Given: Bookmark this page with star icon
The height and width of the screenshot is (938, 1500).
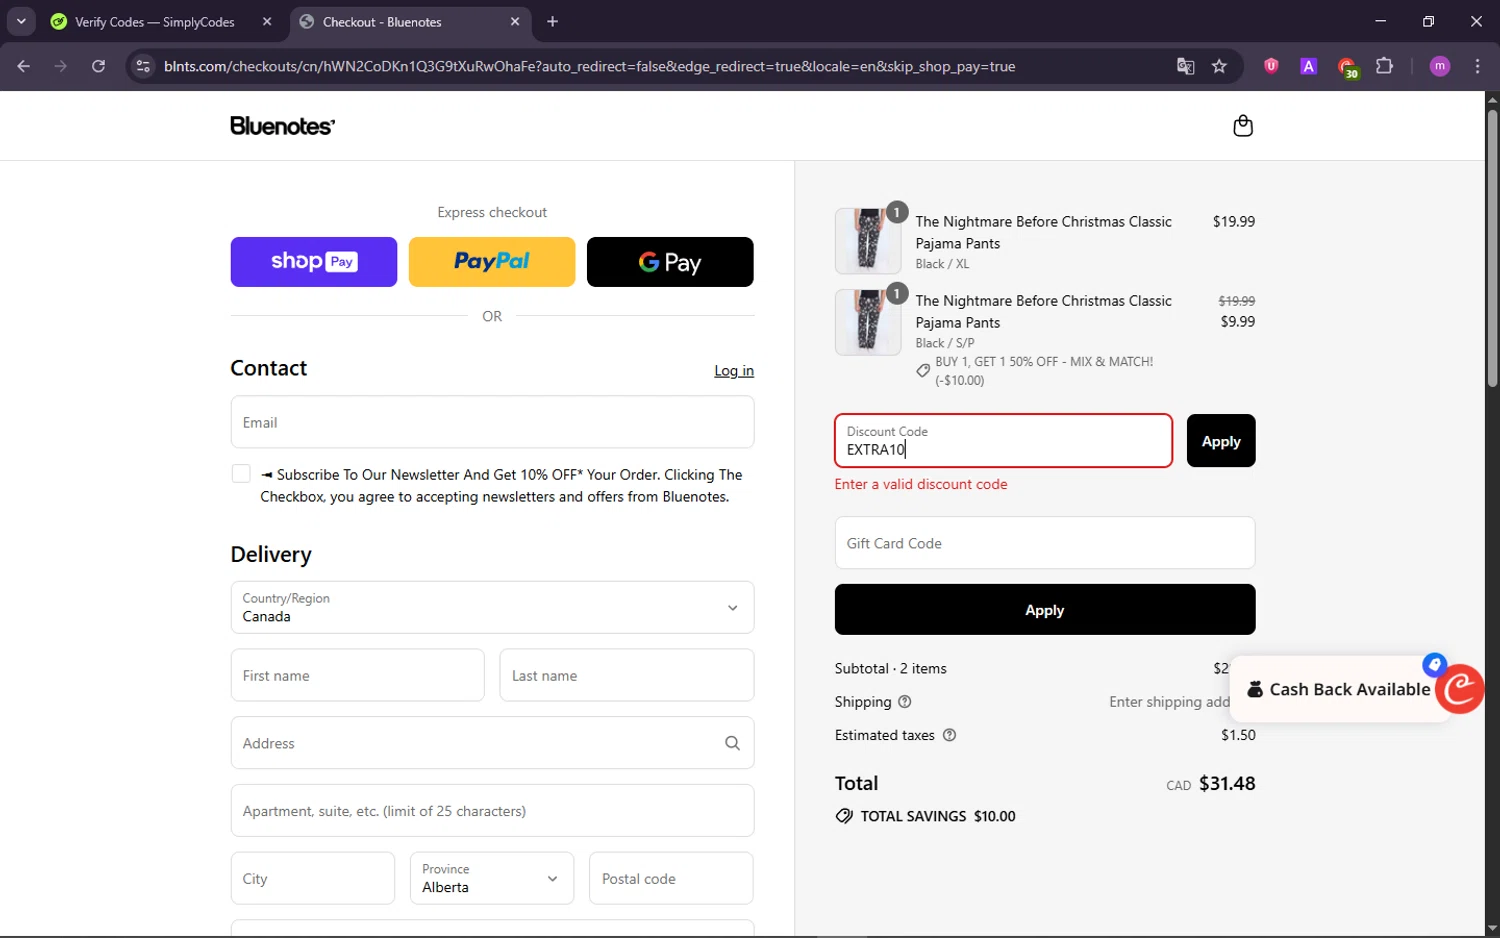Looking at the screenshot, I should pos(1219,66).
